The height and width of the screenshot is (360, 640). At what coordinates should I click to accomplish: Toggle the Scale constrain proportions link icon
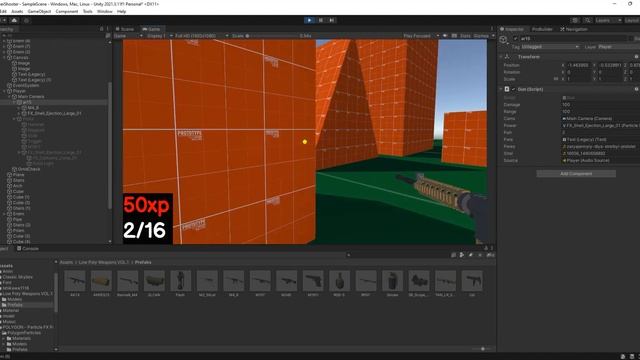tap(556, 79)
